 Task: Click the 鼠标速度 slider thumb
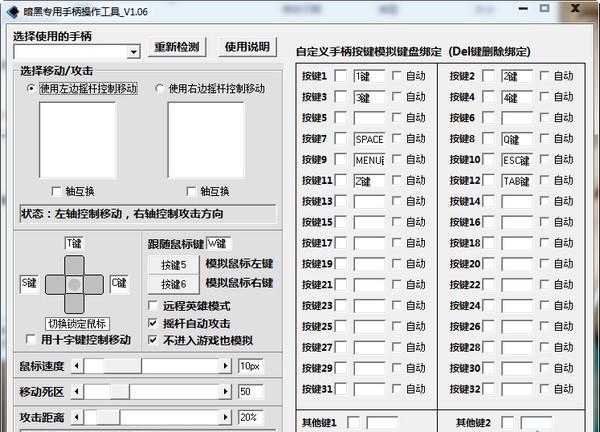point(122,366)
